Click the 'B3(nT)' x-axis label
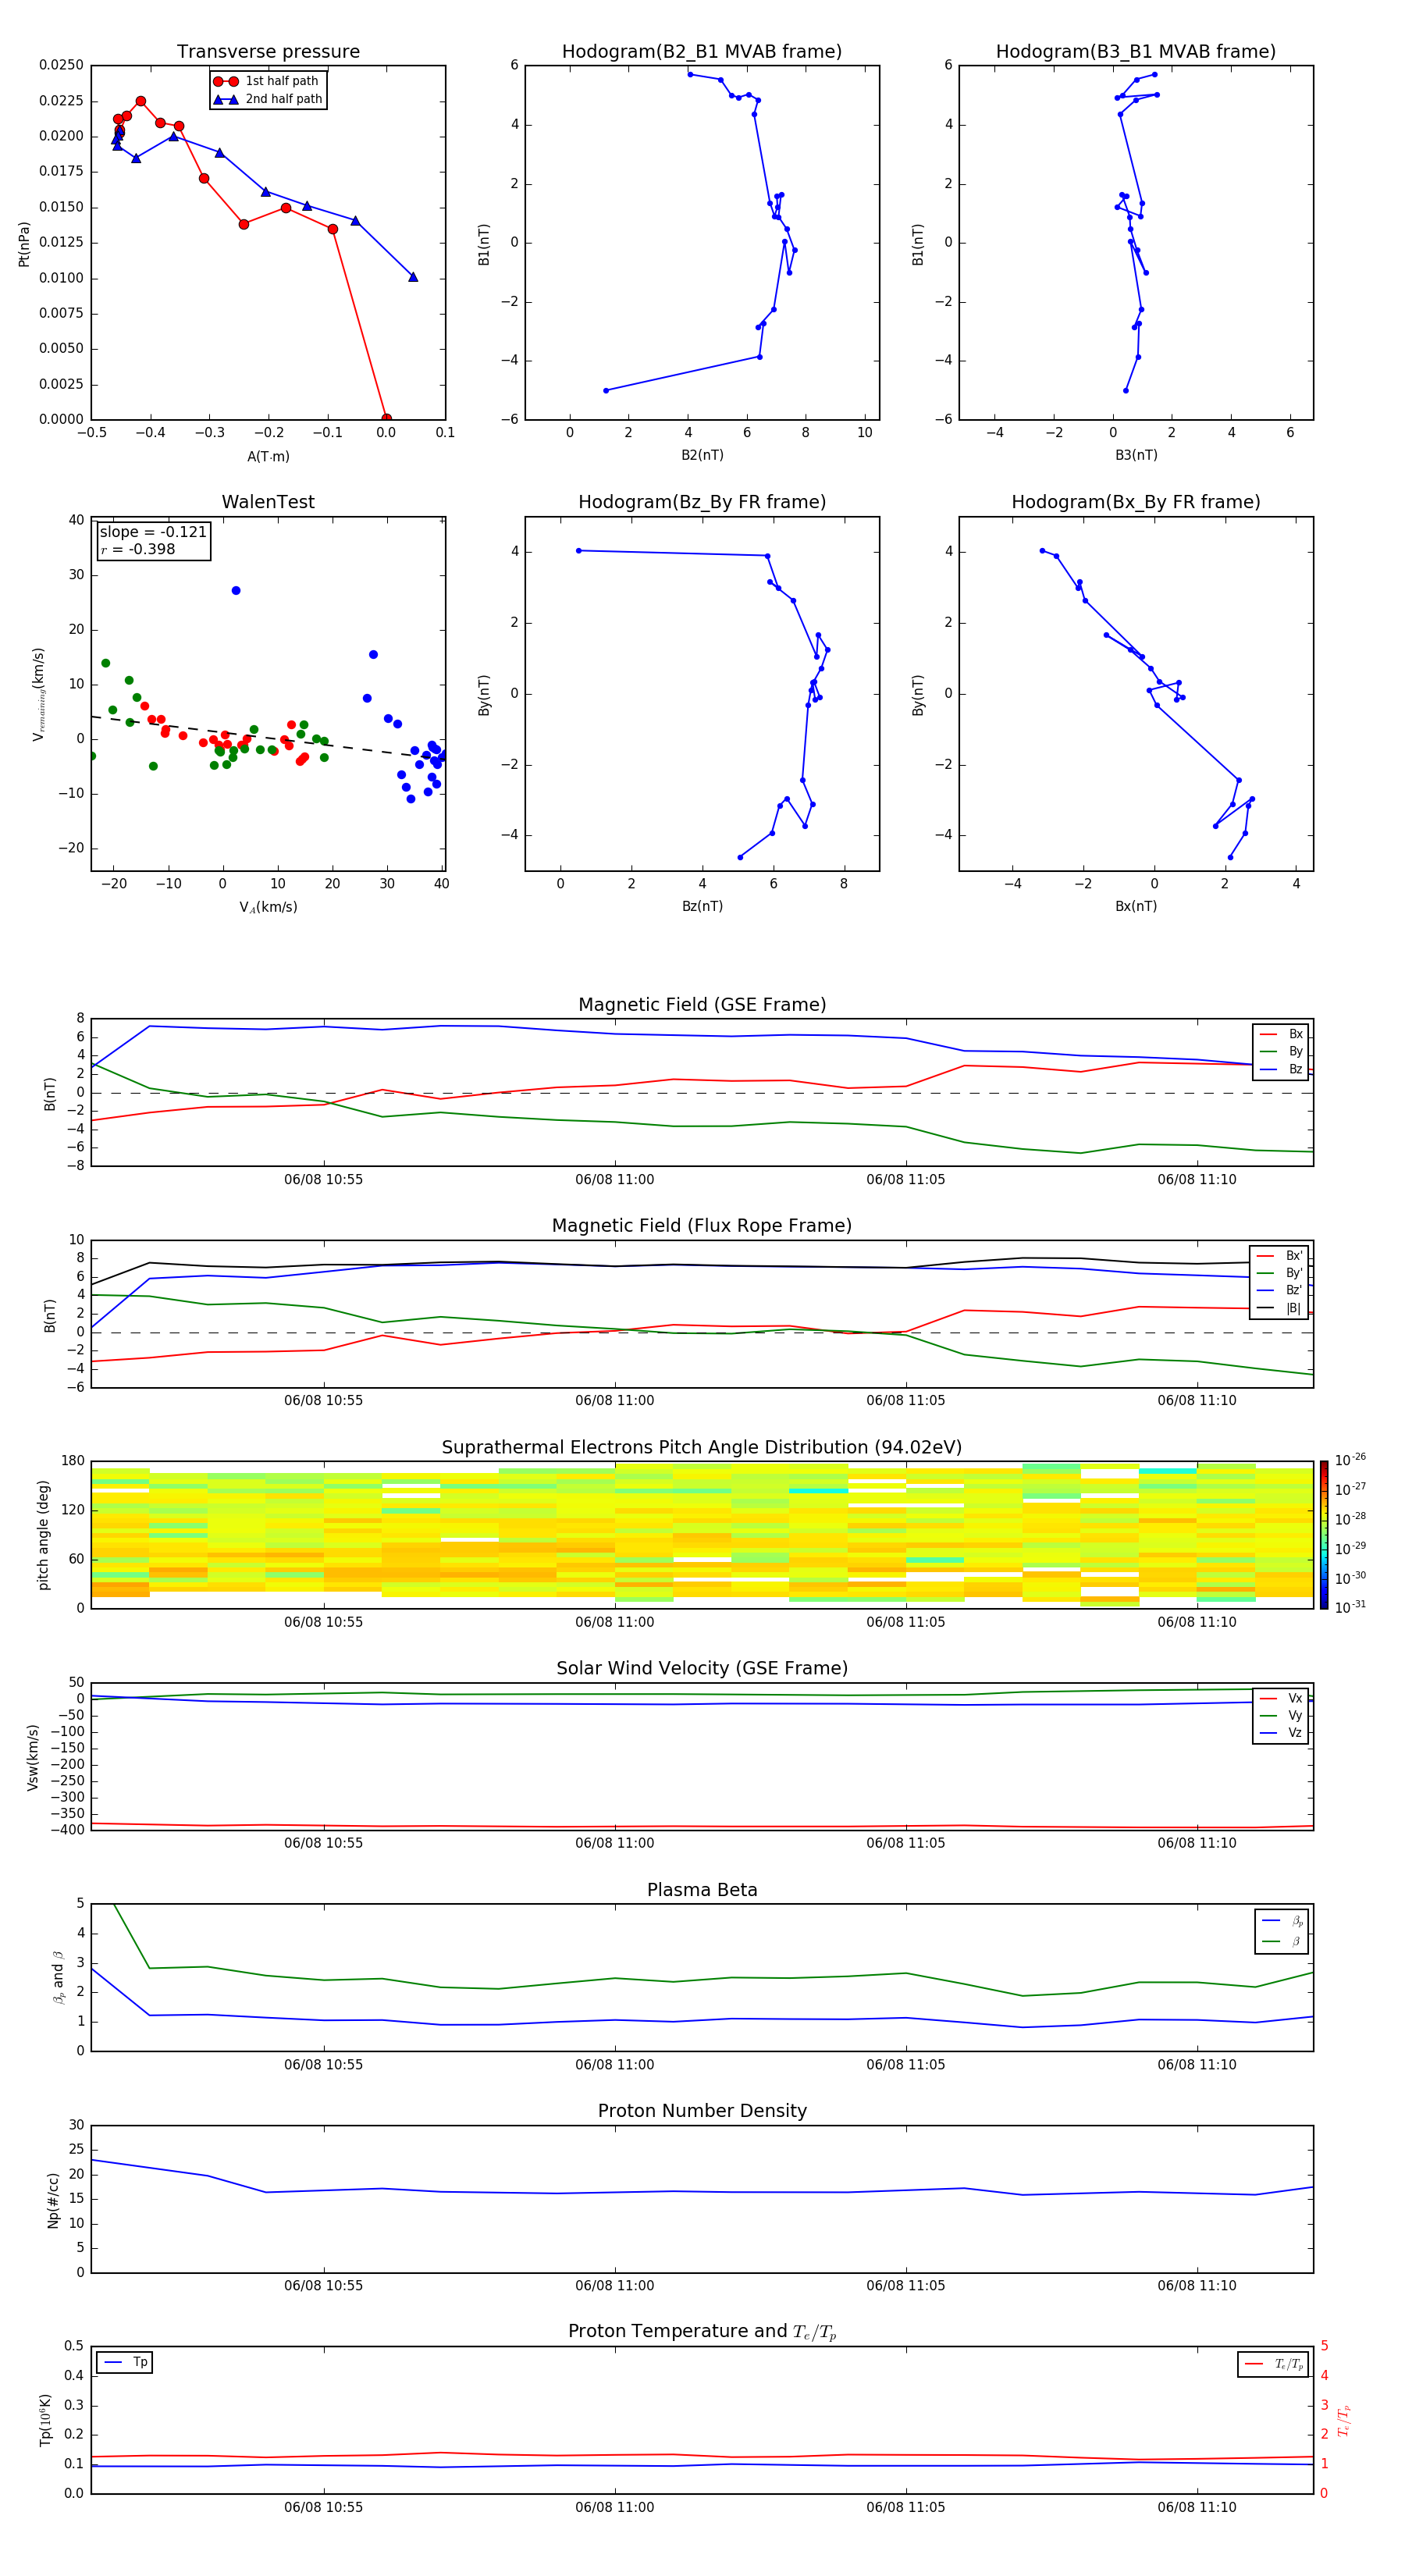Image resolution: width=1405 pixels, height=2576 pixels. 1136,455
